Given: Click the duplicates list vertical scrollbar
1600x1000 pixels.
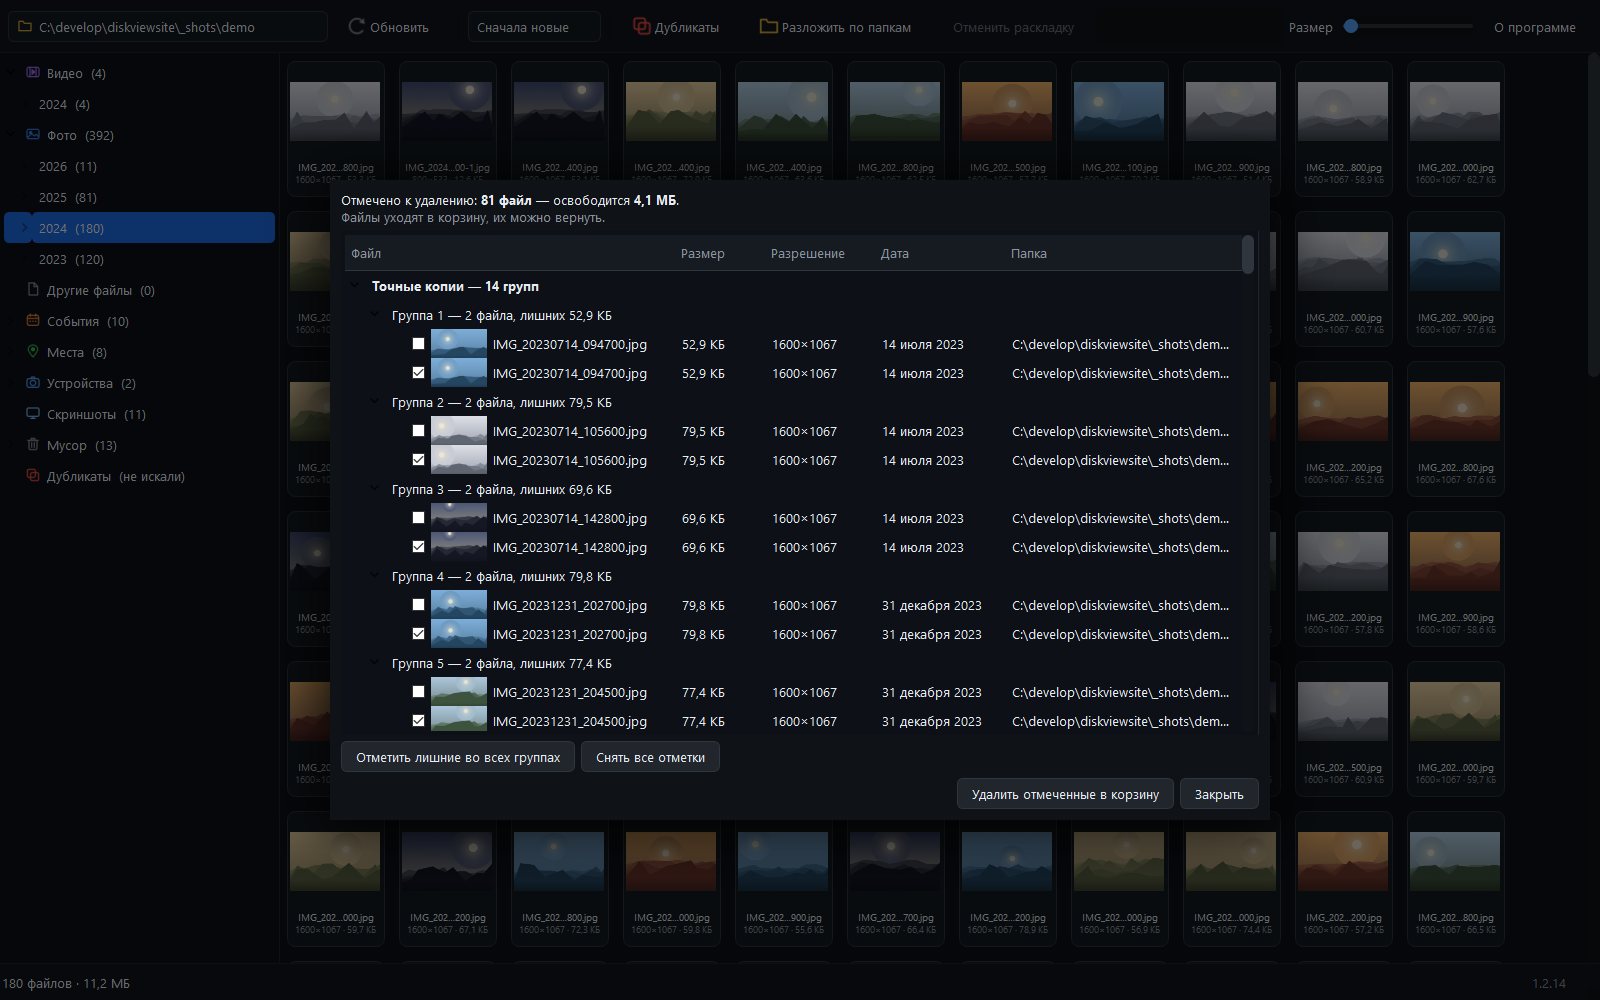Looking at the screenshot, I should click(x=1248, y=254).
